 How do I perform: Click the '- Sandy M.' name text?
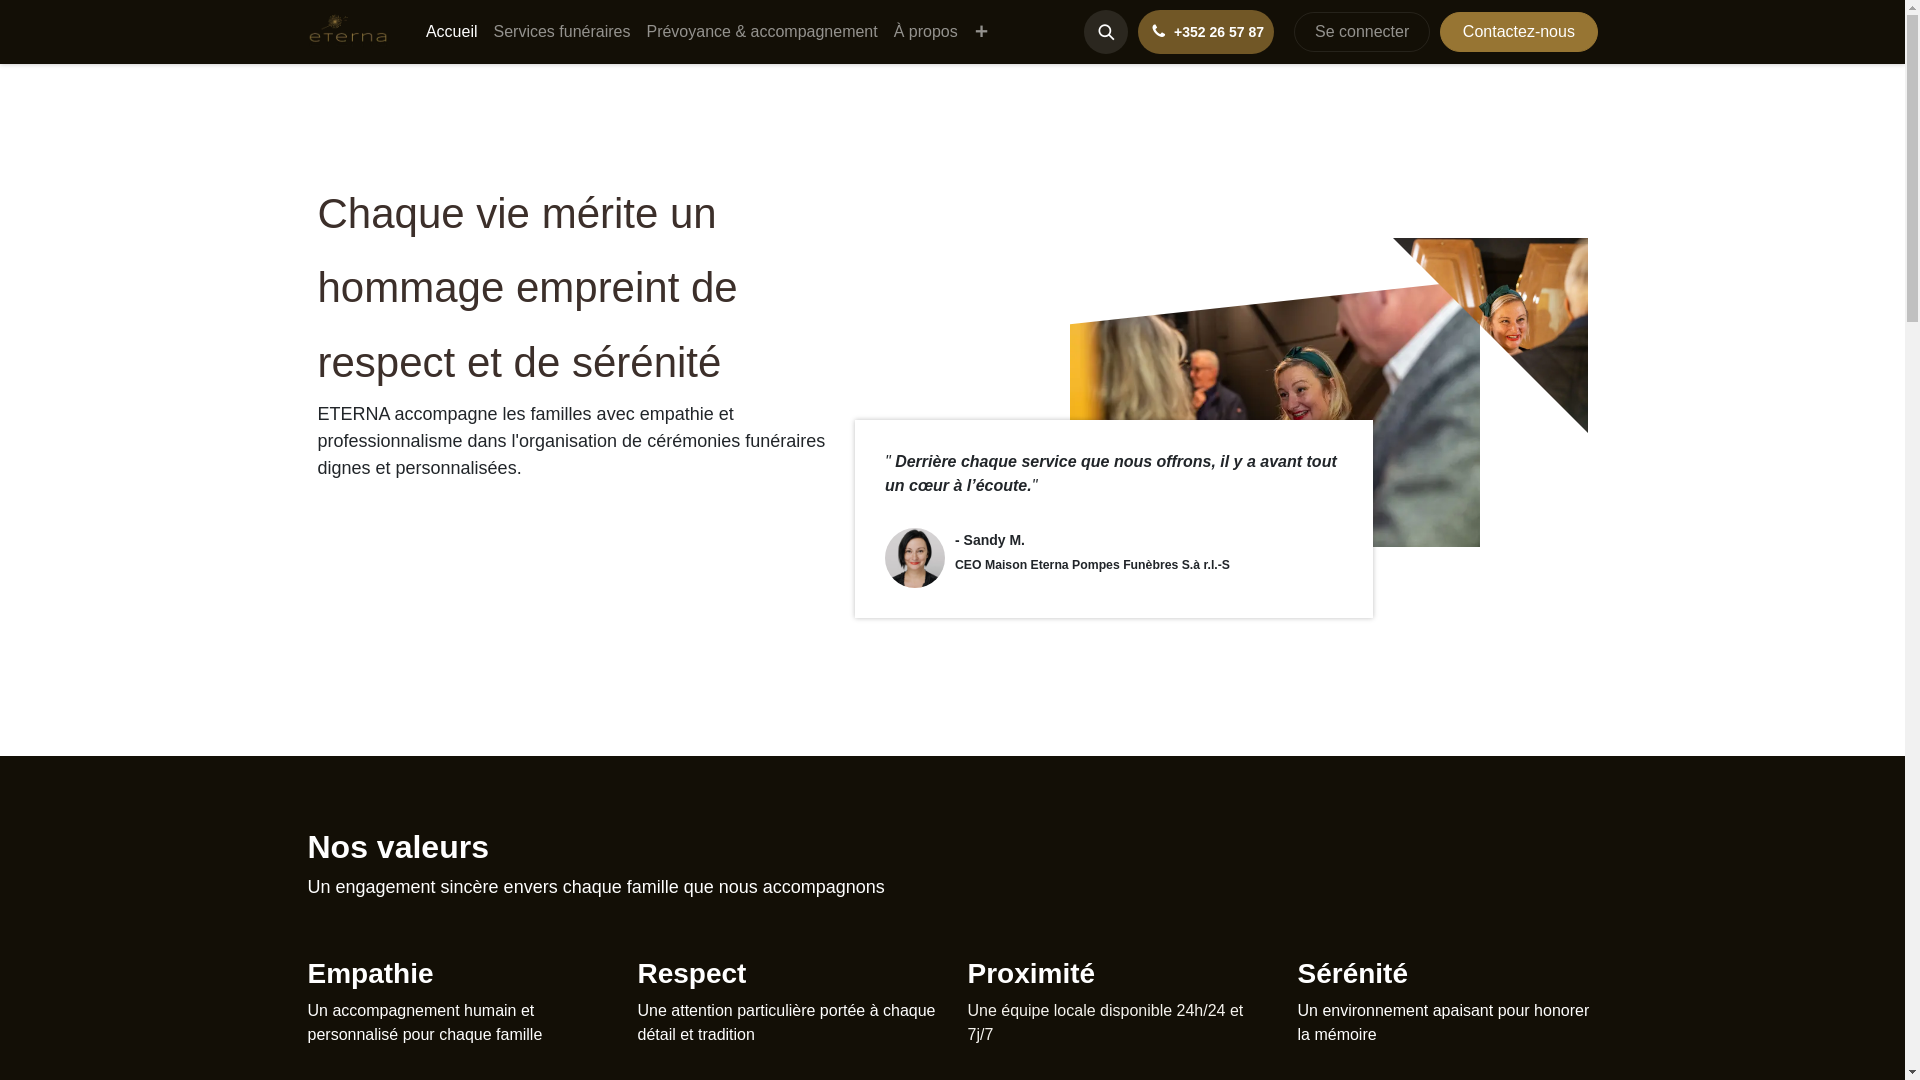(x=990, y=540)
